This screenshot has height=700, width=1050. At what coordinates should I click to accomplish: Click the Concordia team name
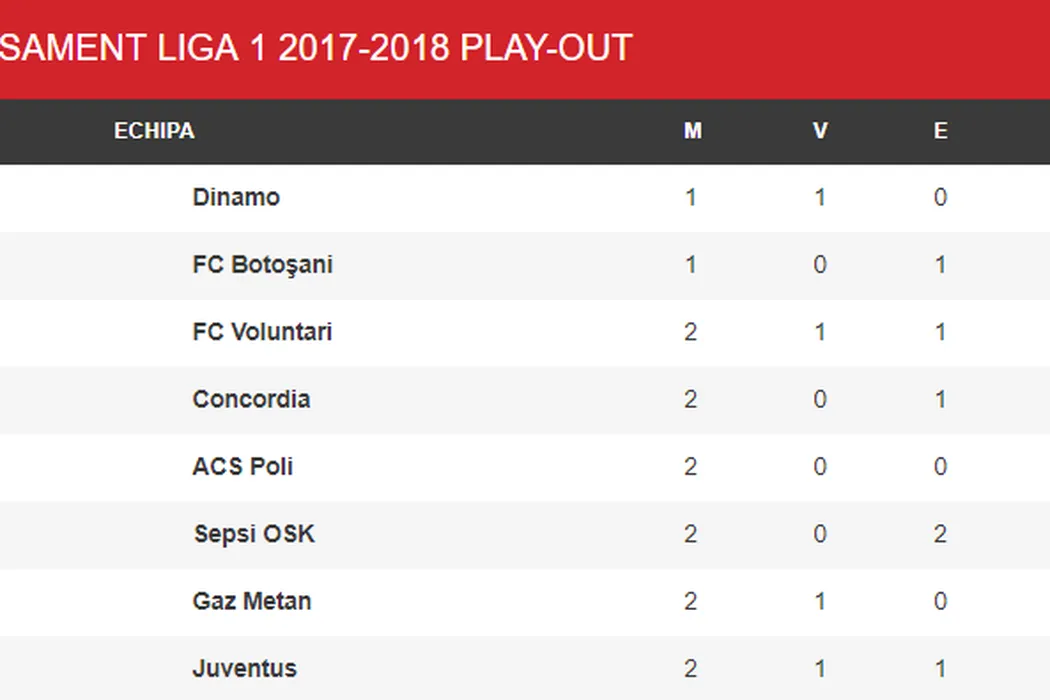(251, 399)
